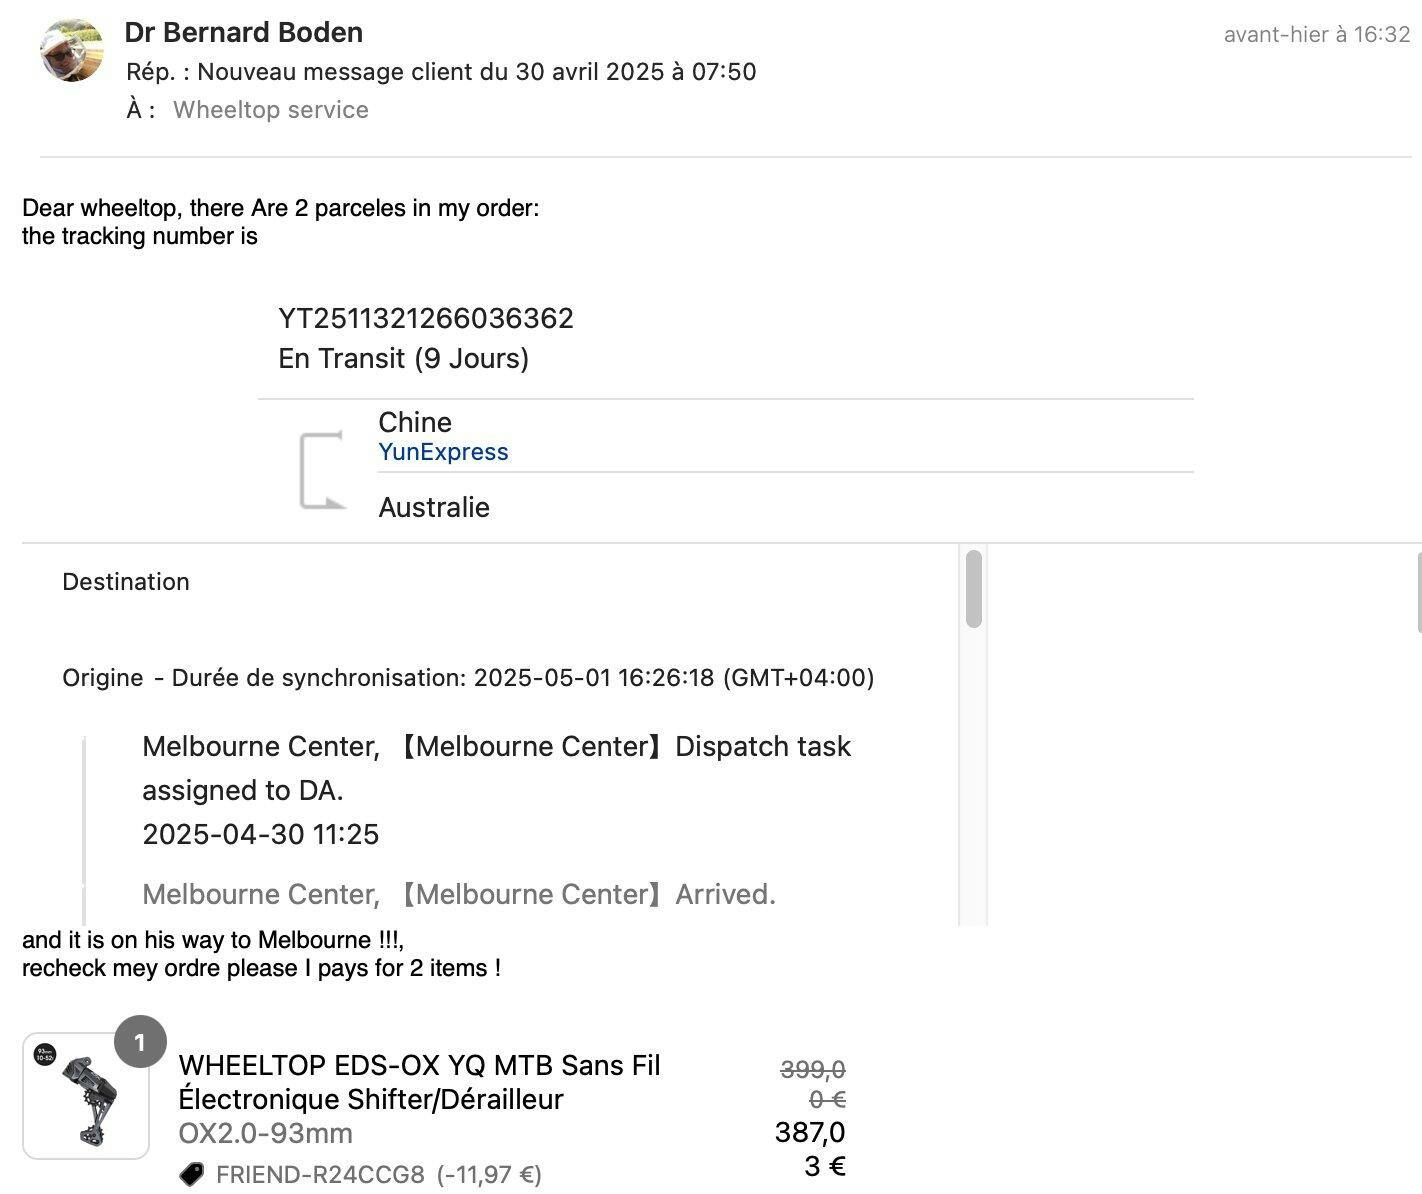Click the route arrow icon beside Chine
Viewport: 1422px width, 1194px height.
pyautogui.click(x=322, y=471)
